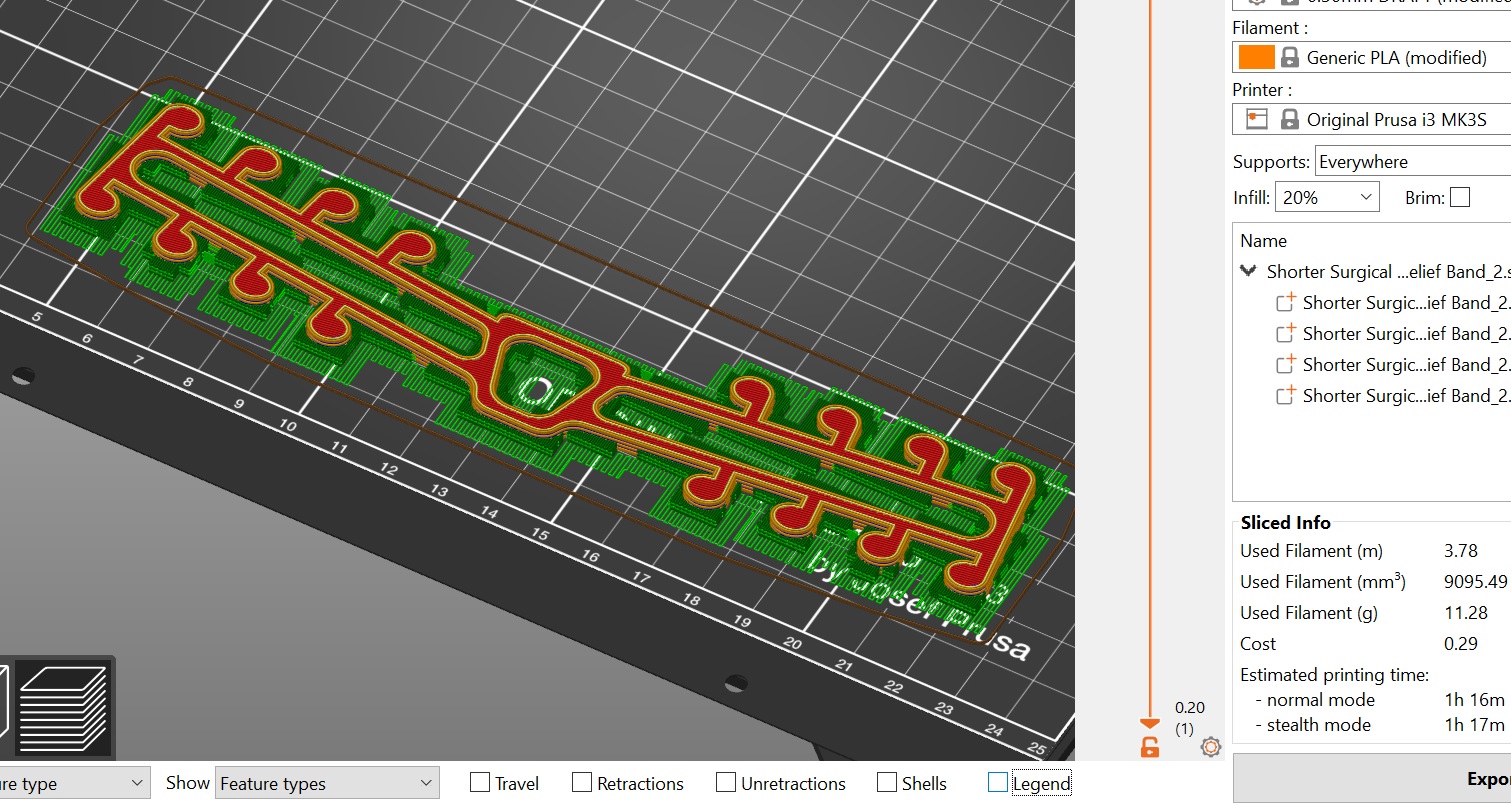Toggle the Retractions checkbox
Image resolution: width=1511 pixels, height=805 pixels.
click(582, 783)
